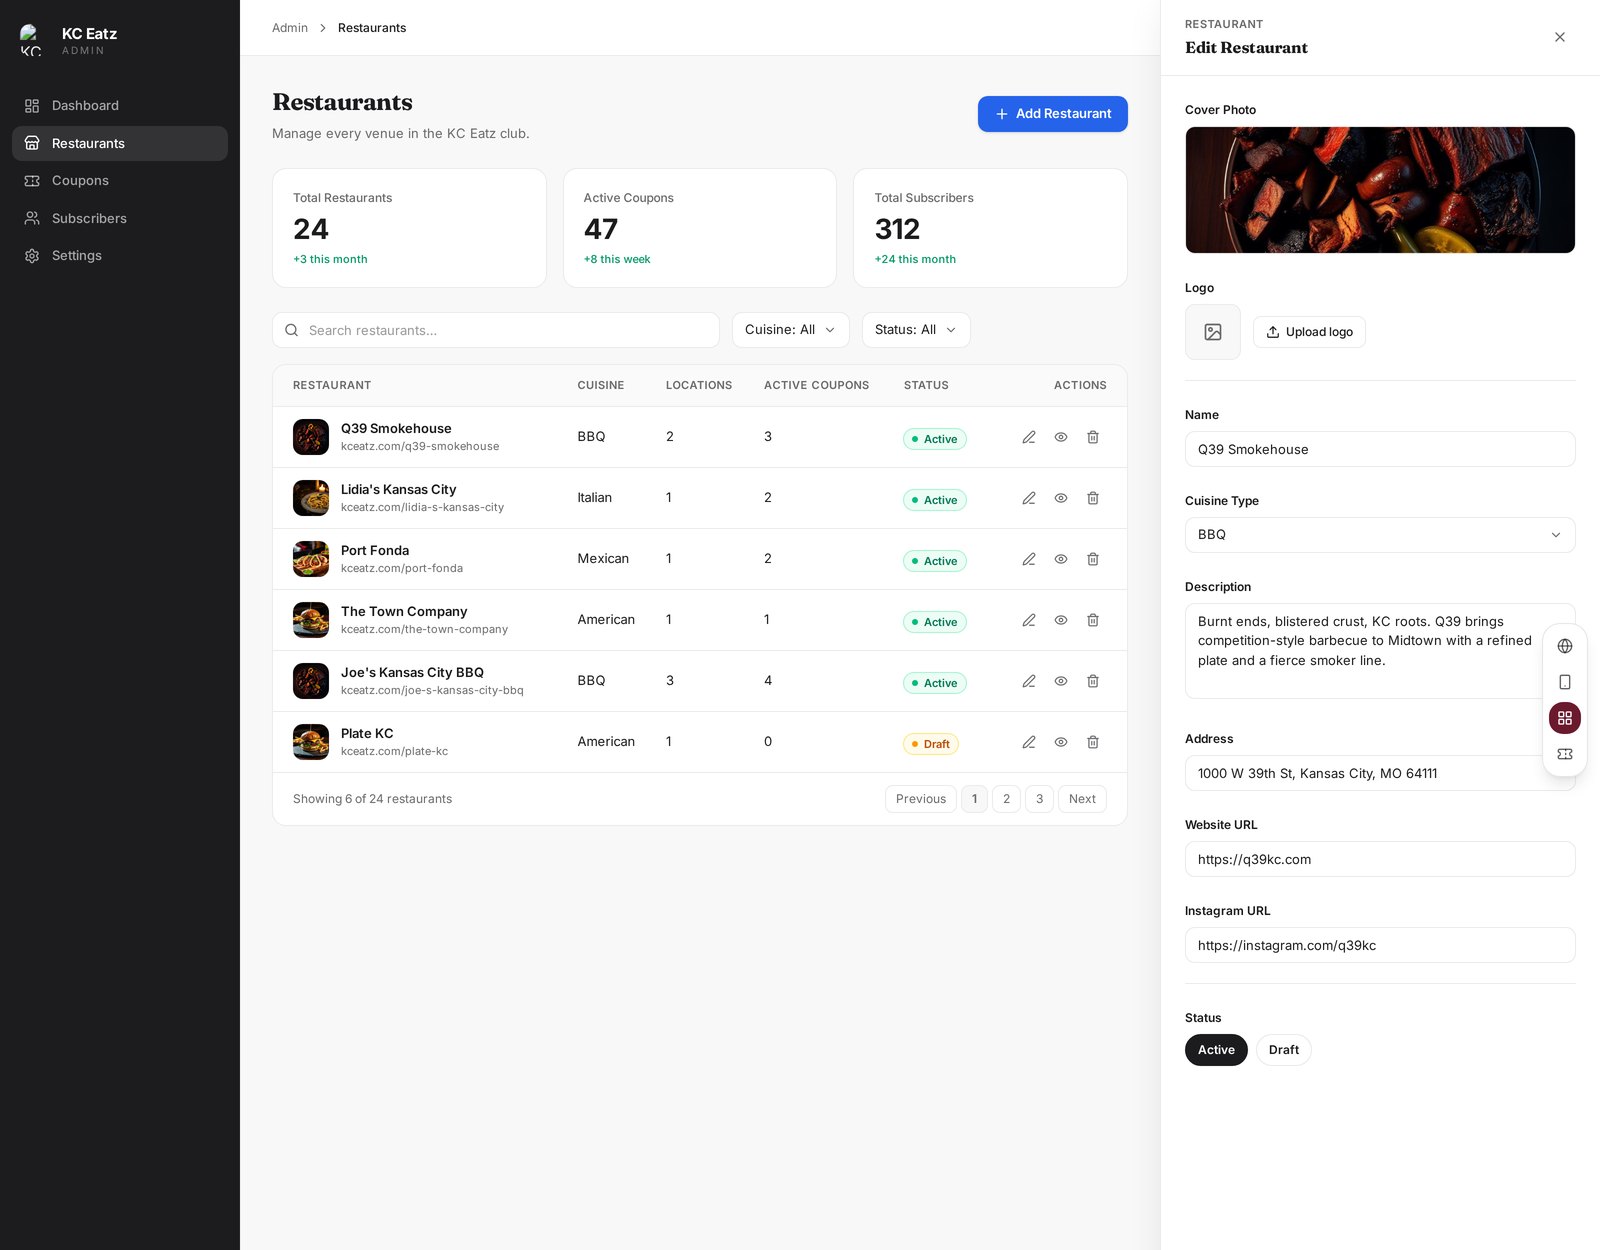This screenshot has width=1600, height=1250.
Task: Delete Lidia's Kansas City with the trash icon
Action: (1093, 498)
